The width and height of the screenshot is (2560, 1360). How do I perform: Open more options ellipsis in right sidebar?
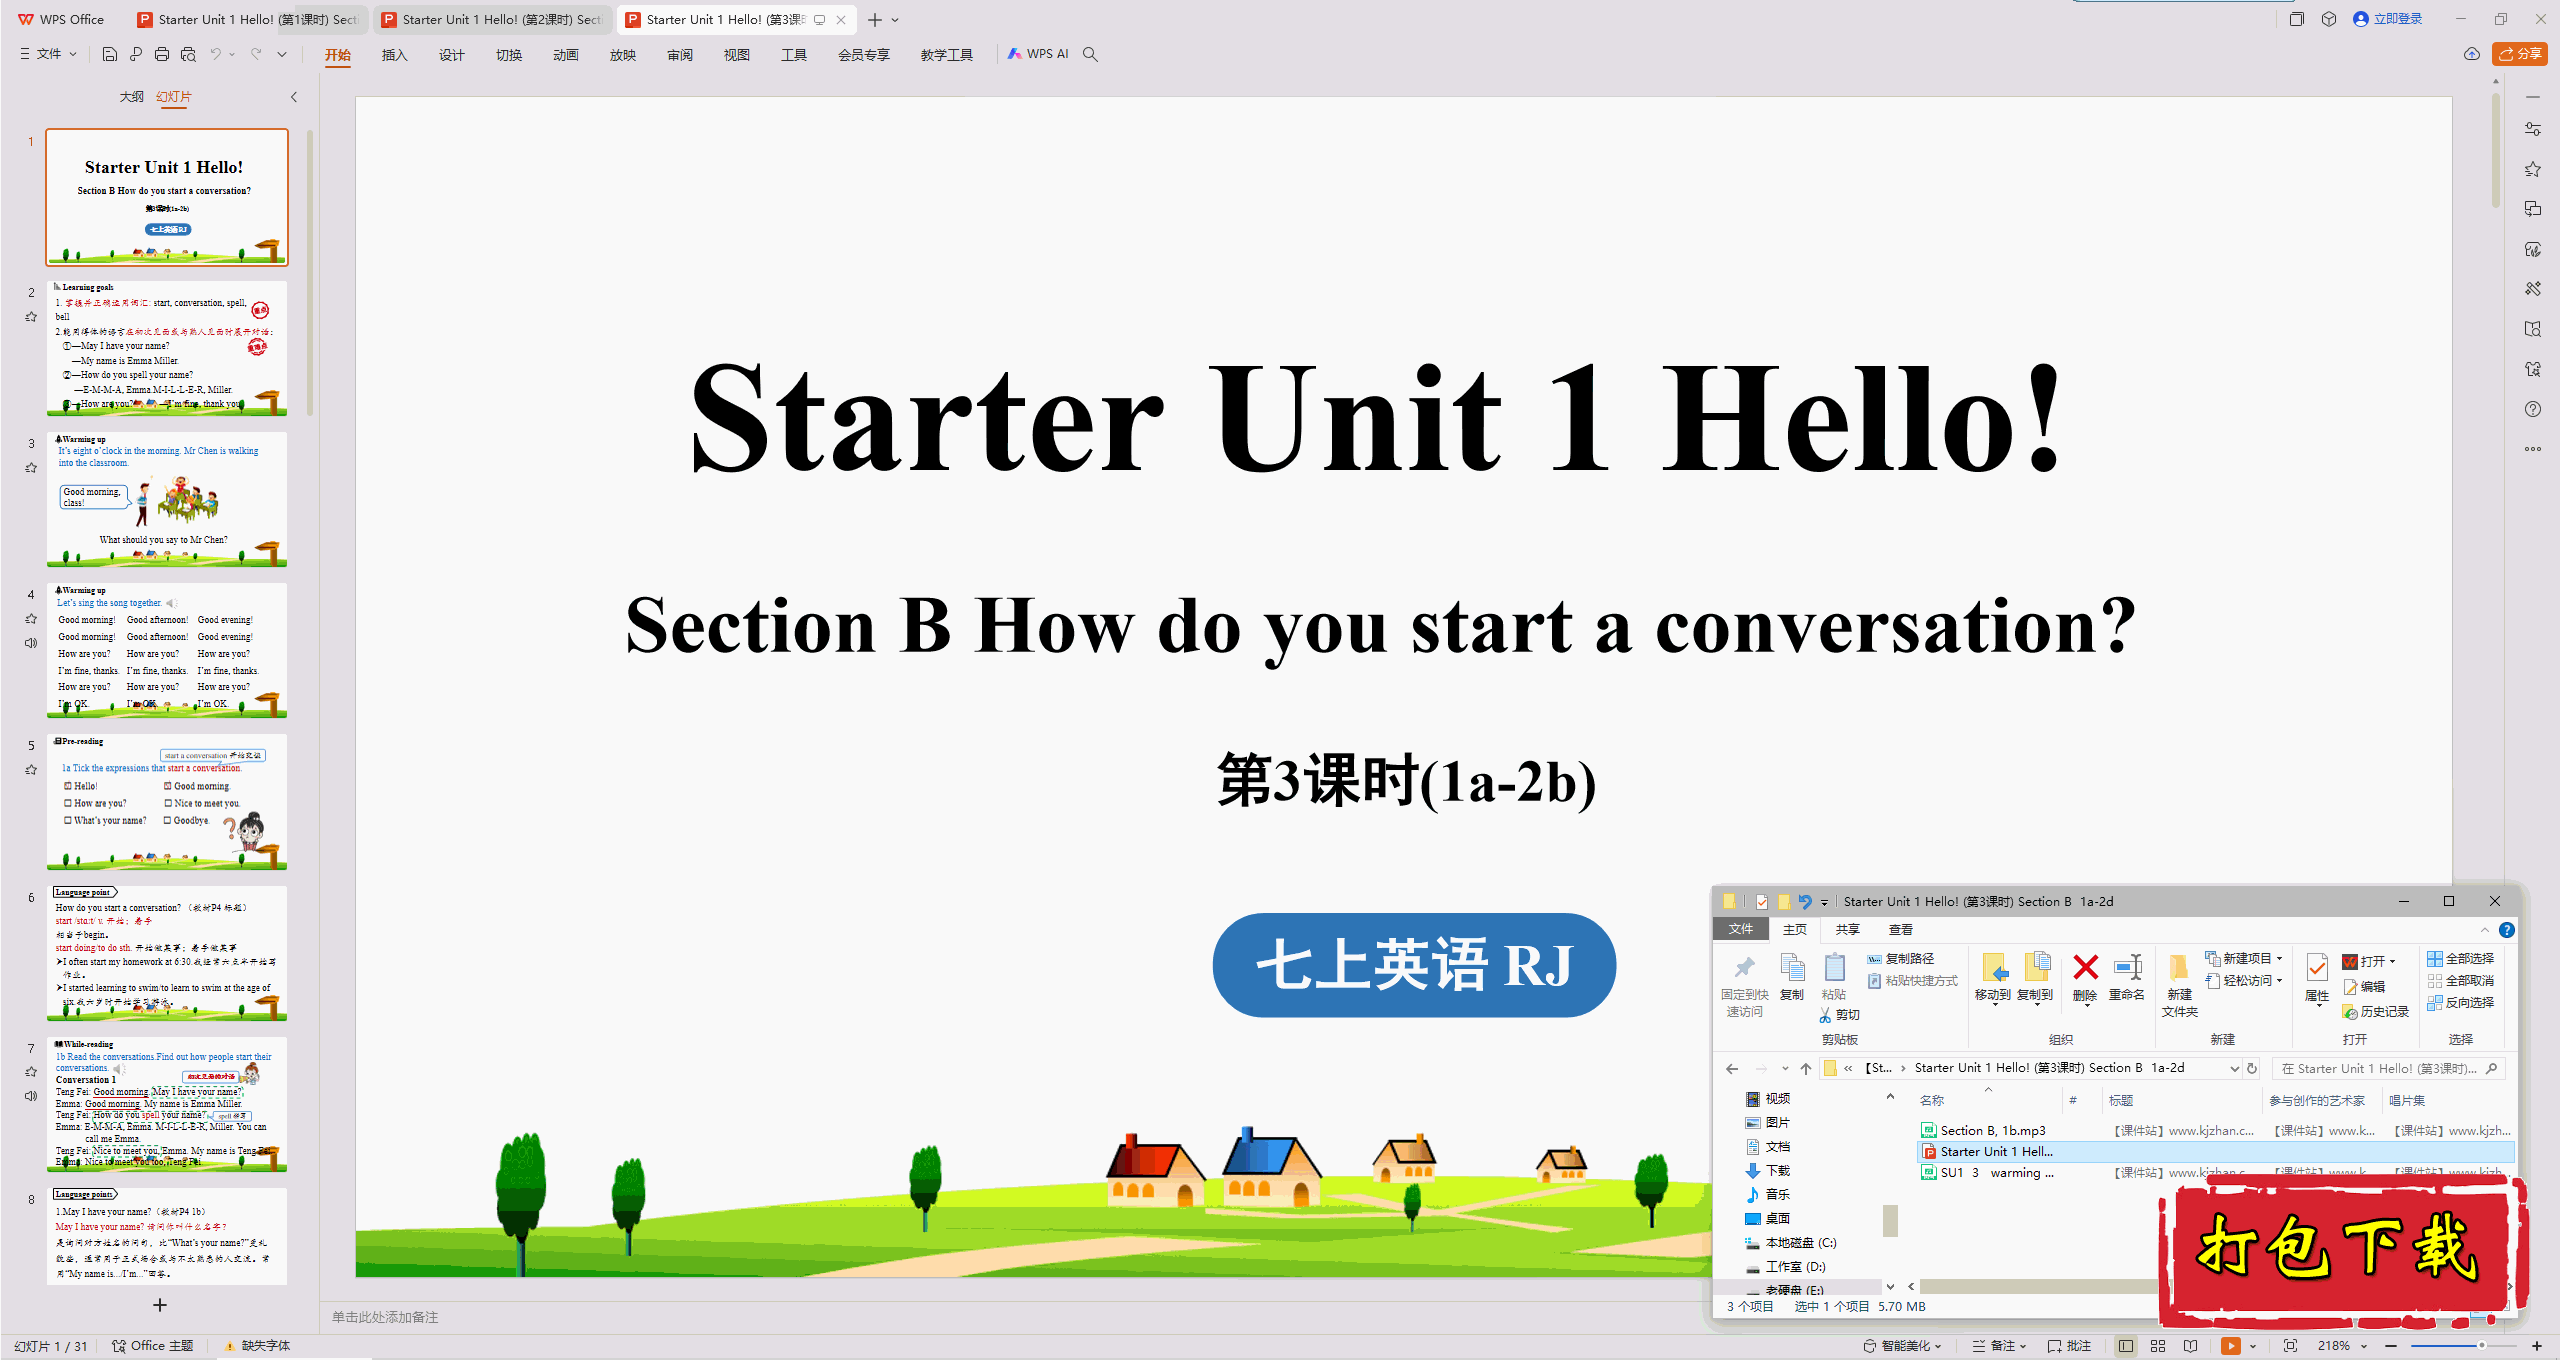pyautogui.click(x=2533, y=449)
